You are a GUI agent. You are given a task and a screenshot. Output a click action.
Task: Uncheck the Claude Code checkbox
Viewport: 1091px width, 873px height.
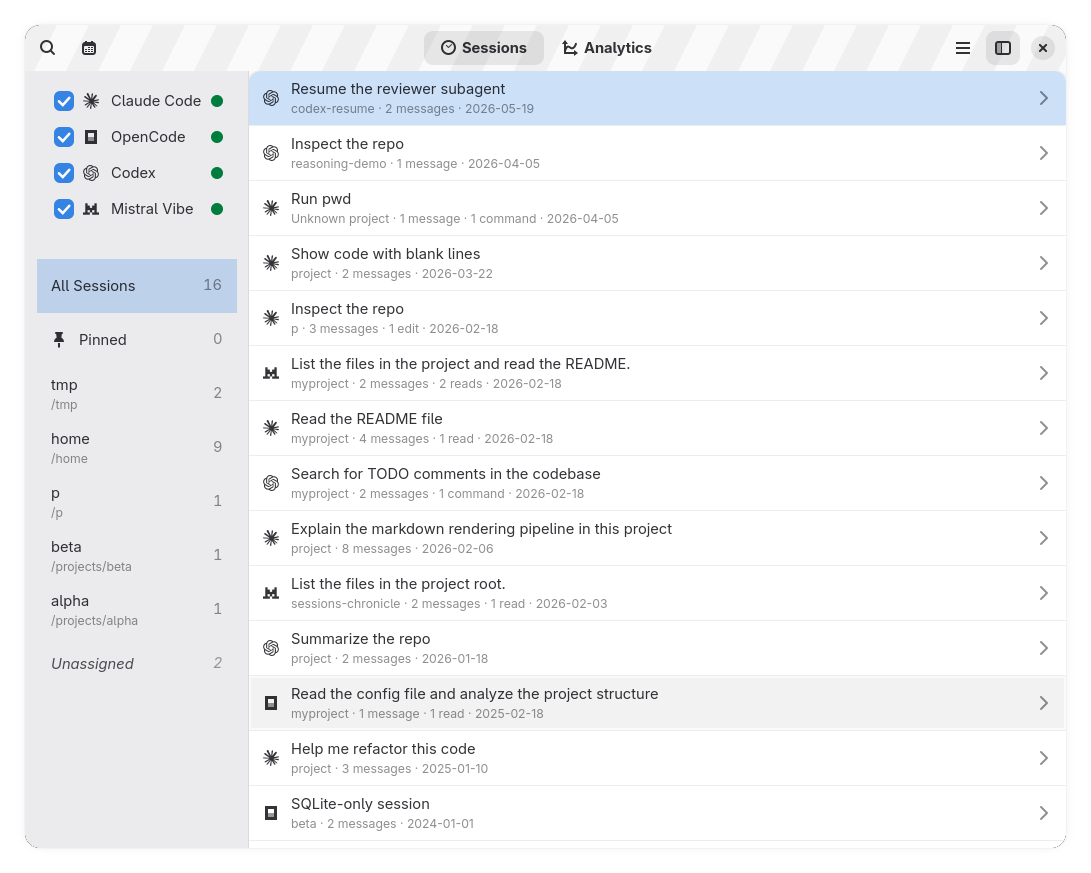click(x=64, y=101)
